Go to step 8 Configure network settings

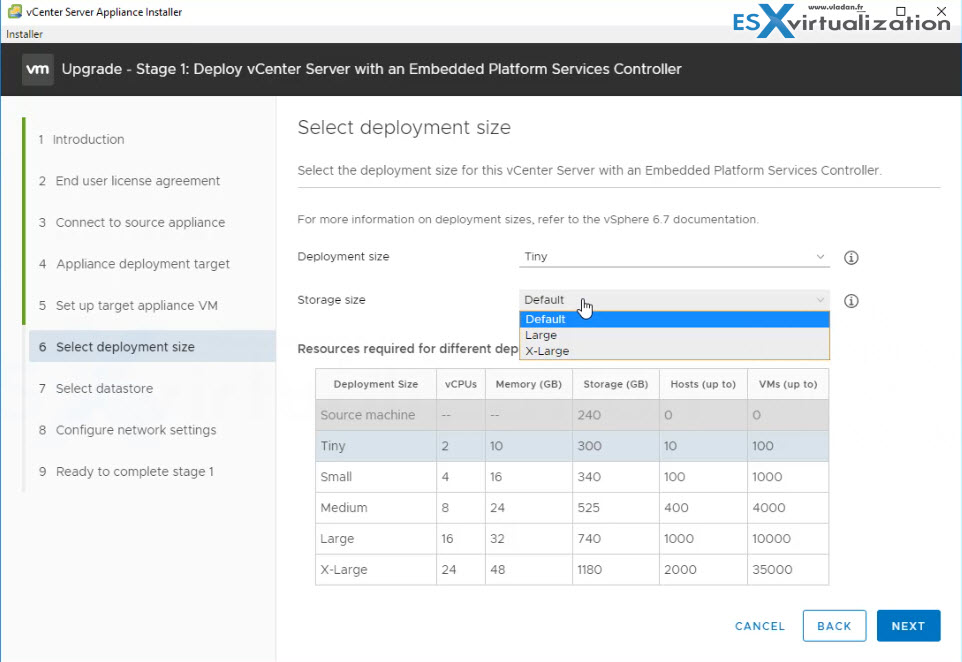coord(128,430)
